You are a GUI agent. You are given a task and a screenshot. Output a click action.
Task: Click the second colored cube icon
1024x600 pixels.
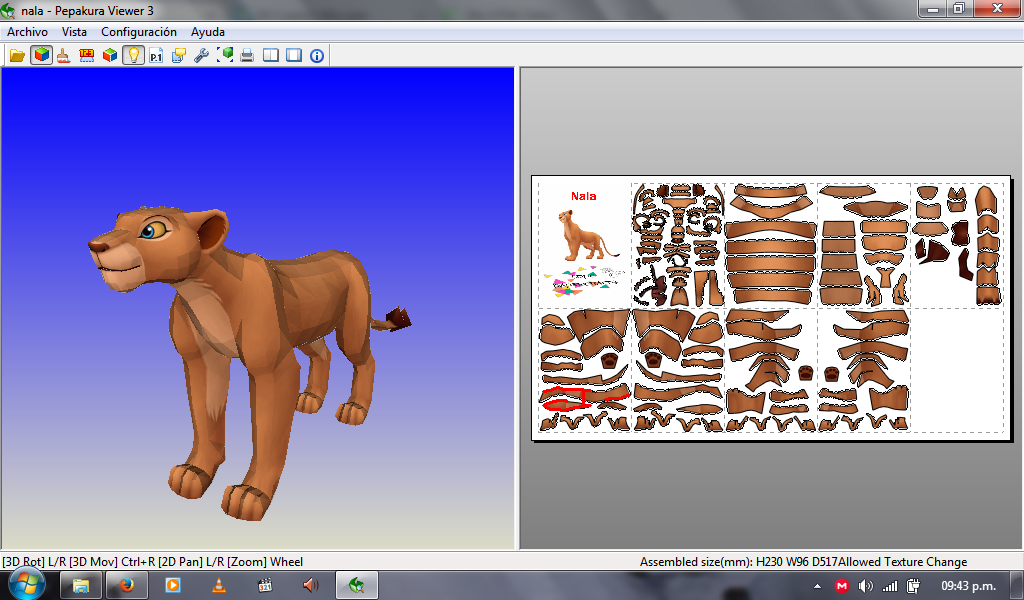pos(110,55)
